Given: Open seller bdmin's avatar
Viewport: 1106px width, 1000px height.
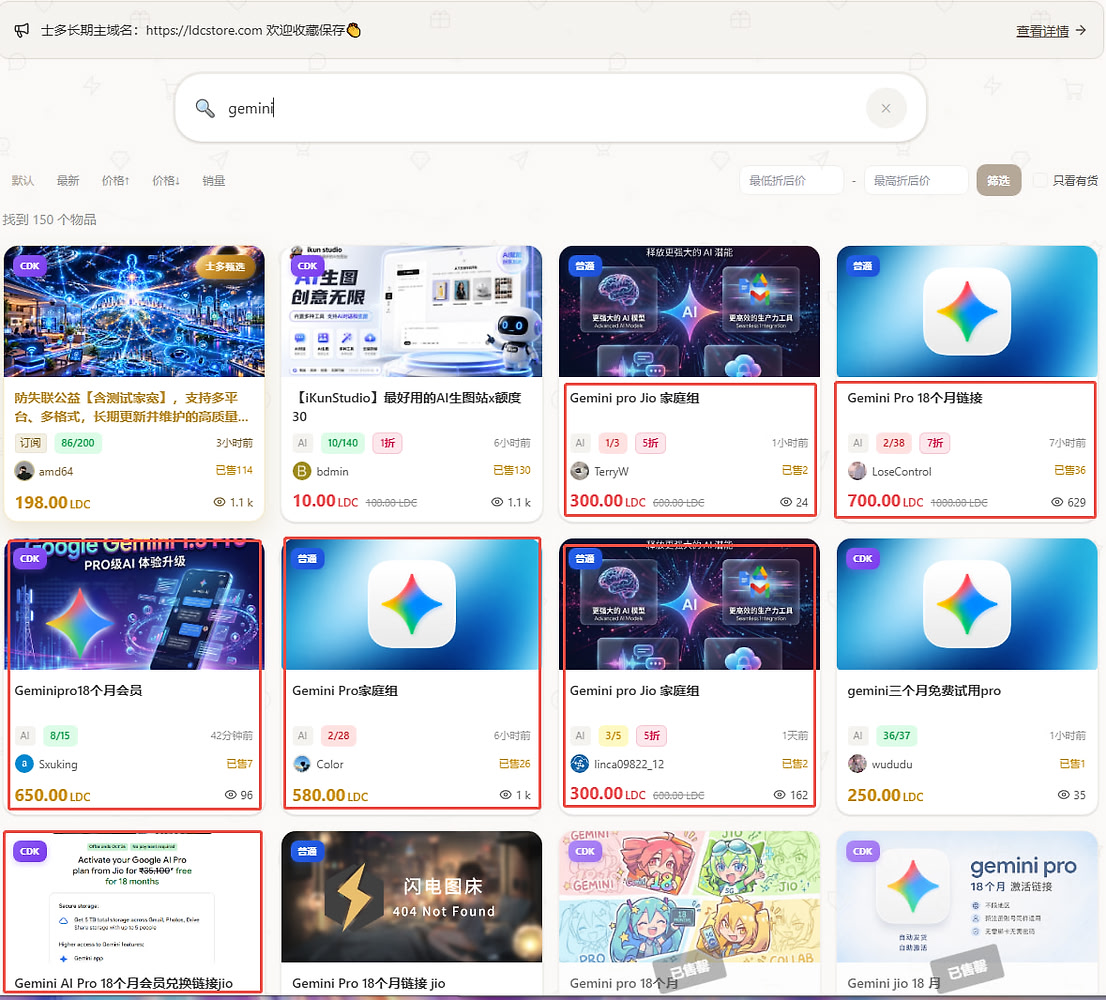Looking at the screenshot, I should pos(302,471).
